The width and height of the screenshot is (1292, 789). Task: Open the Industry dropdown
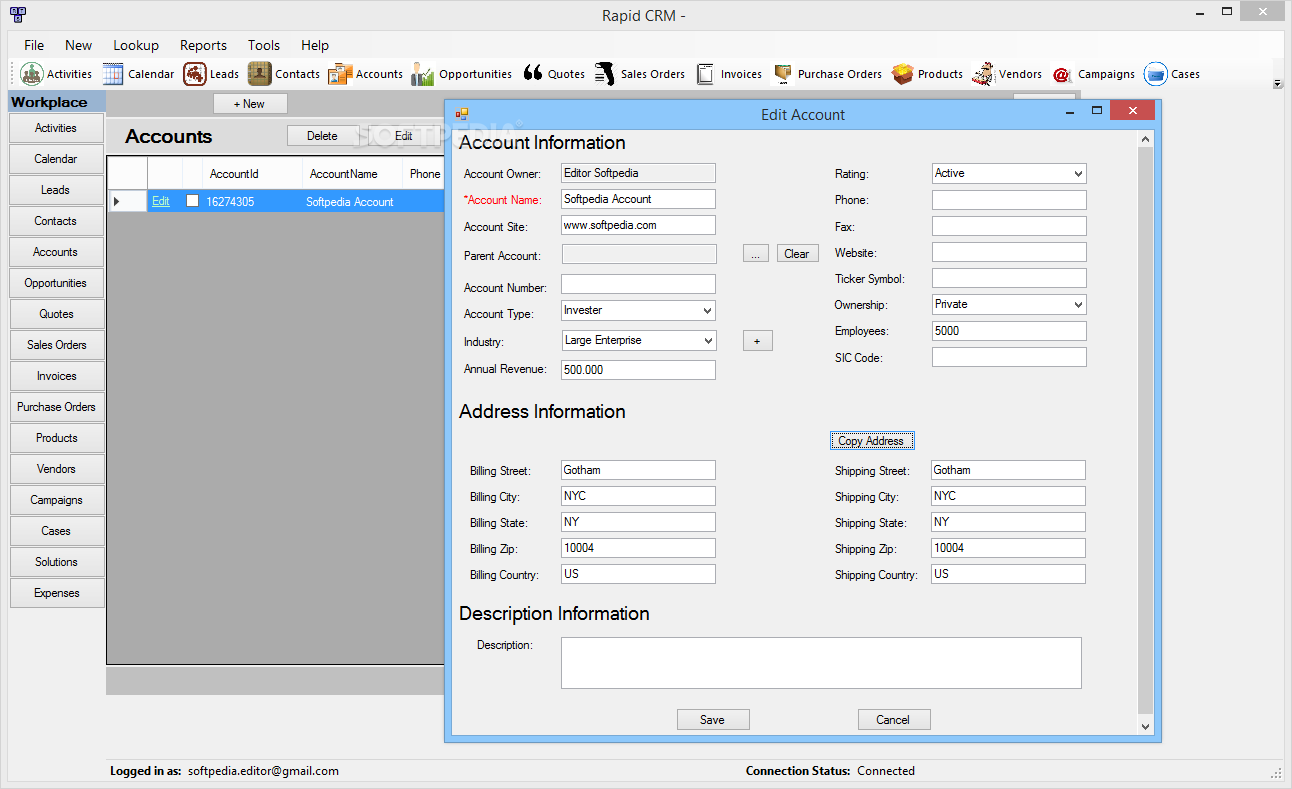click(708, 341)
